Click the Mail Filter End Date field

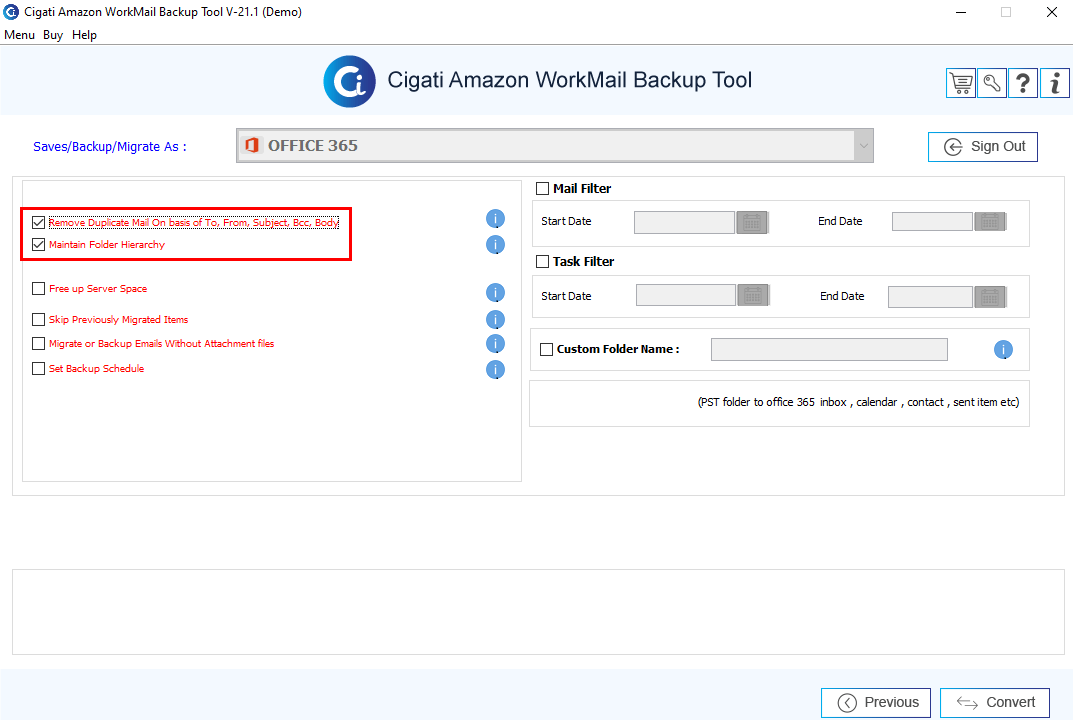coord(933,222)
